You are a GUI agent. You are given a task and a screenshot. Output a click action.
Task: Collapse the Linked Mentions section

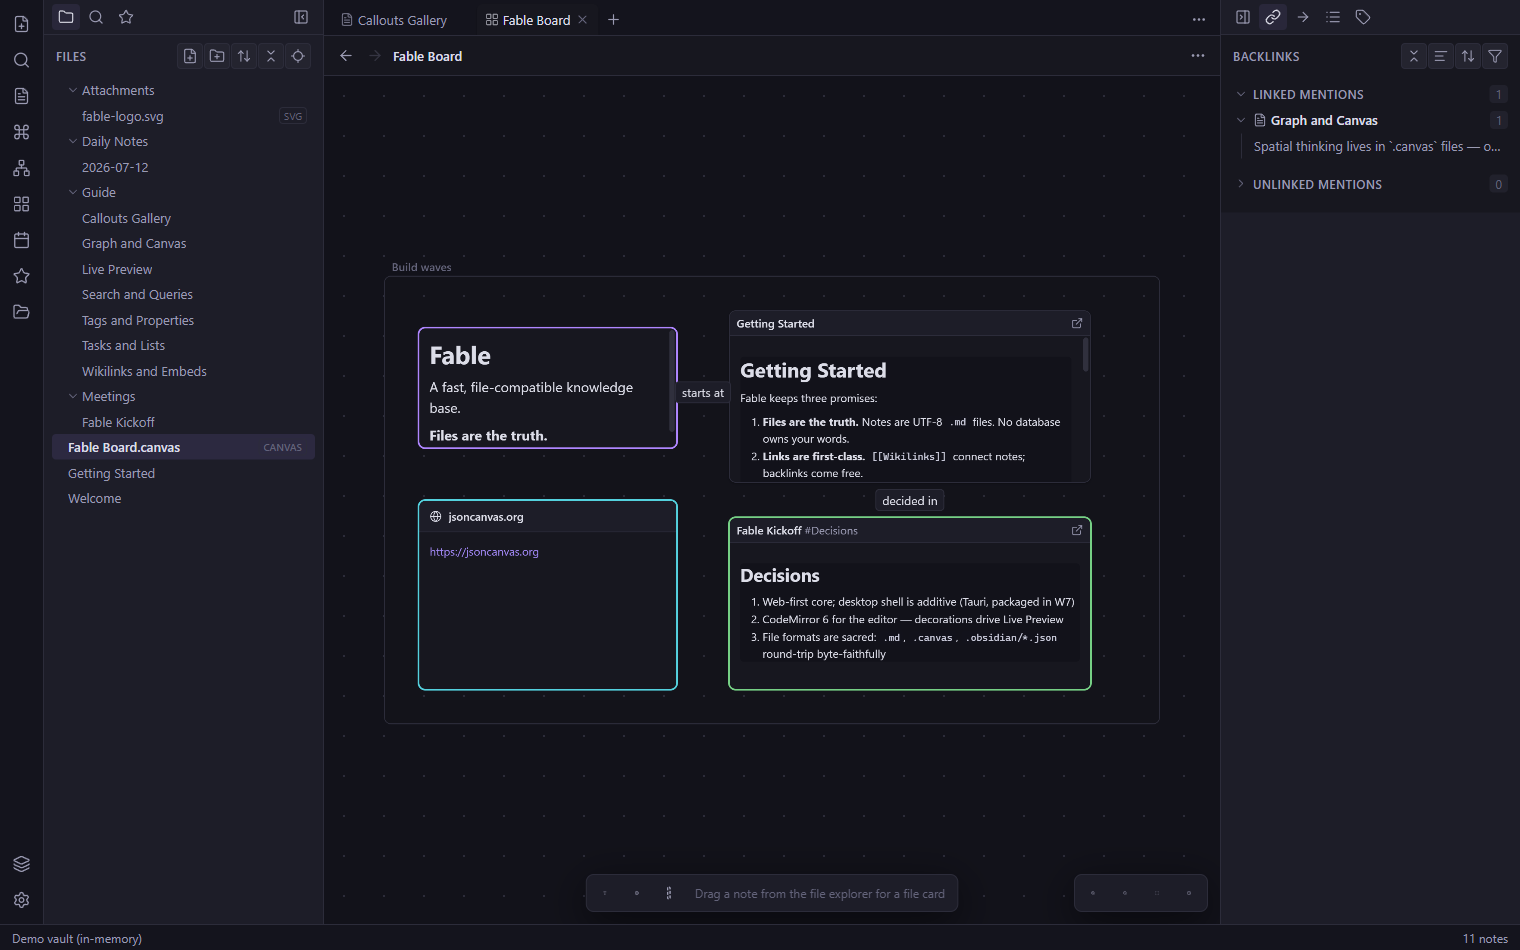(1241, 94)
